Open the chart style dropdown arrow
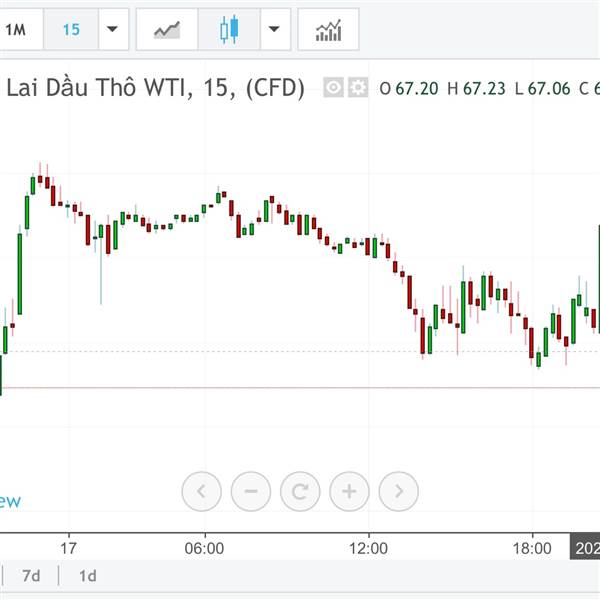Screen dimensions: 600x600 pyautogui.click(x=274, y=29)
